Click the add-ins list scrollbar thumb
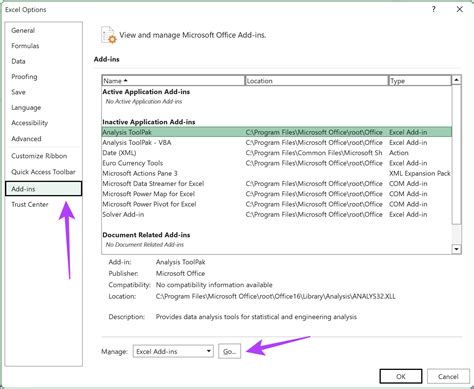This screenshot has height=389, width=474. point(456,154)
